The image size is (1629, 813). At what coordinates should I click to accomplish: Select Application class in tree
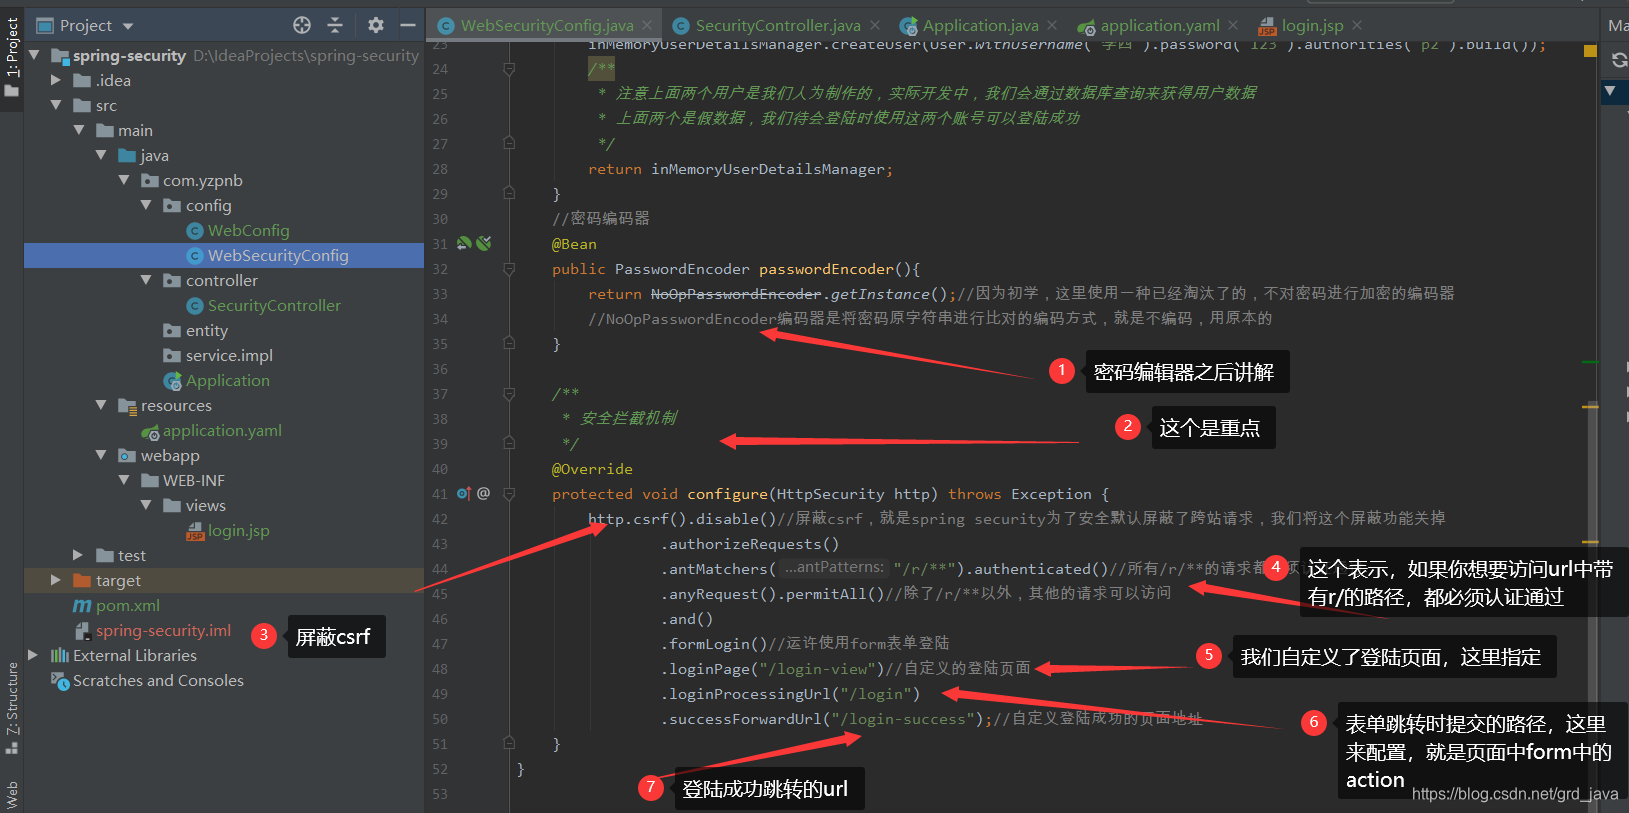click(x=227, y=380)
